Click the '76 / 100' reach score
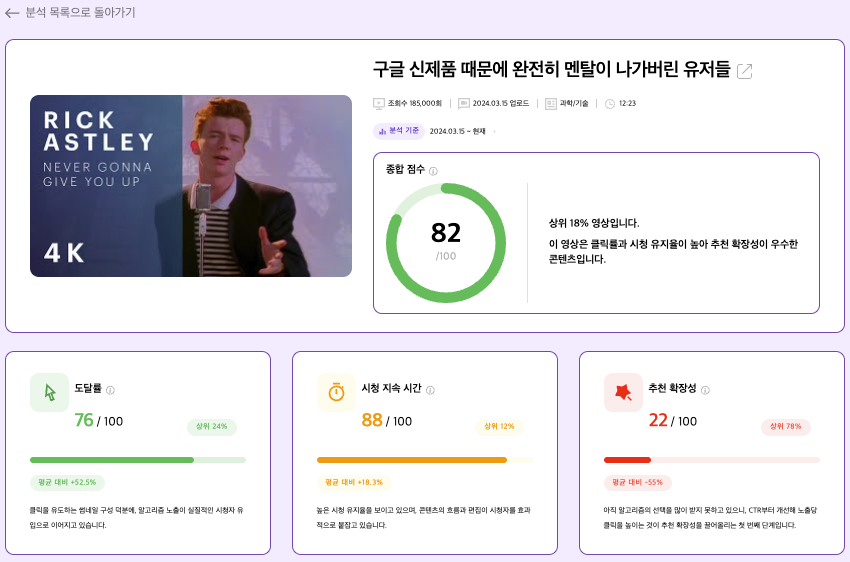 (x=99, y=421)
